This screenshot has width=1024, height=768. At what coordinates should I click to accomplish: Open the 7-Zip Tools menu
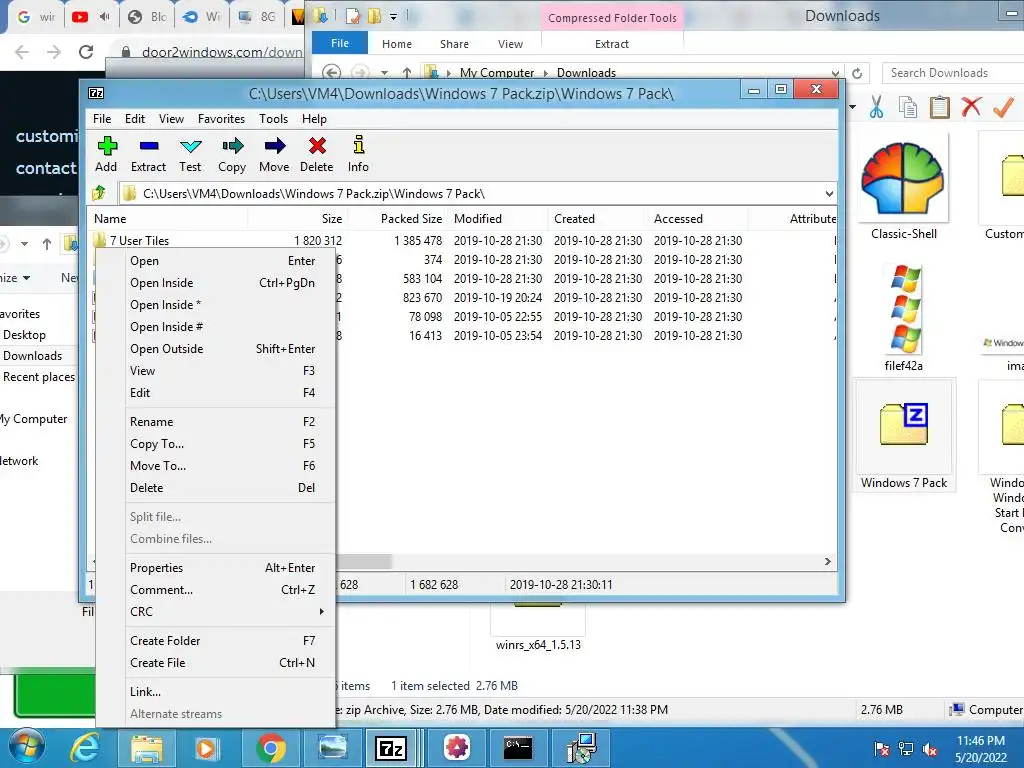click(273, 119)
